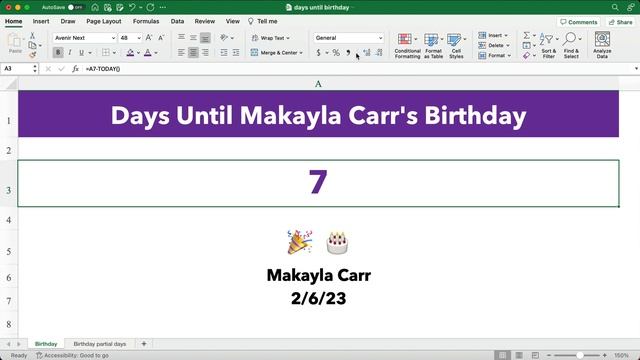This screenshot has height=360, width=640.
Task: Increase font size with the larger A icon
Action: 149,38
